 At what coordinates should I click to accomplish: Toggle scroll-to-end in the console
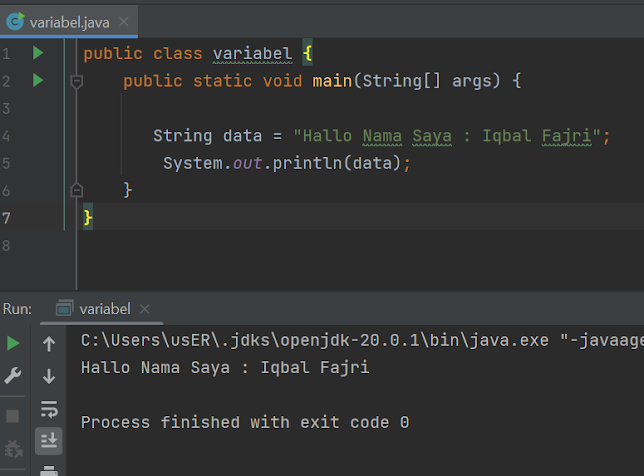pos(49,440)
